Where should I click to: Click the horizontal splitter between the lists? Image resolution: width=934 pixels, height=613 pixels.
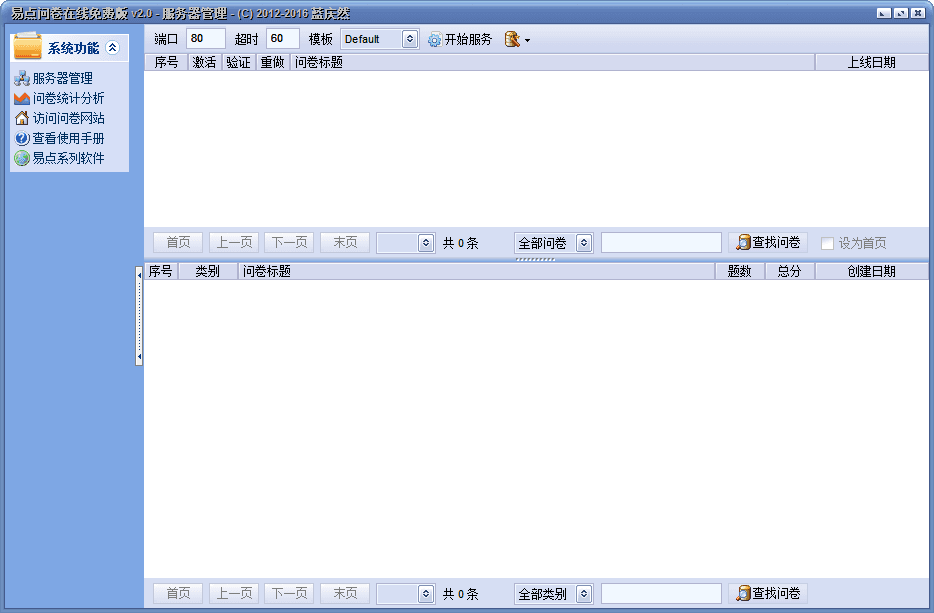point(535,259)
